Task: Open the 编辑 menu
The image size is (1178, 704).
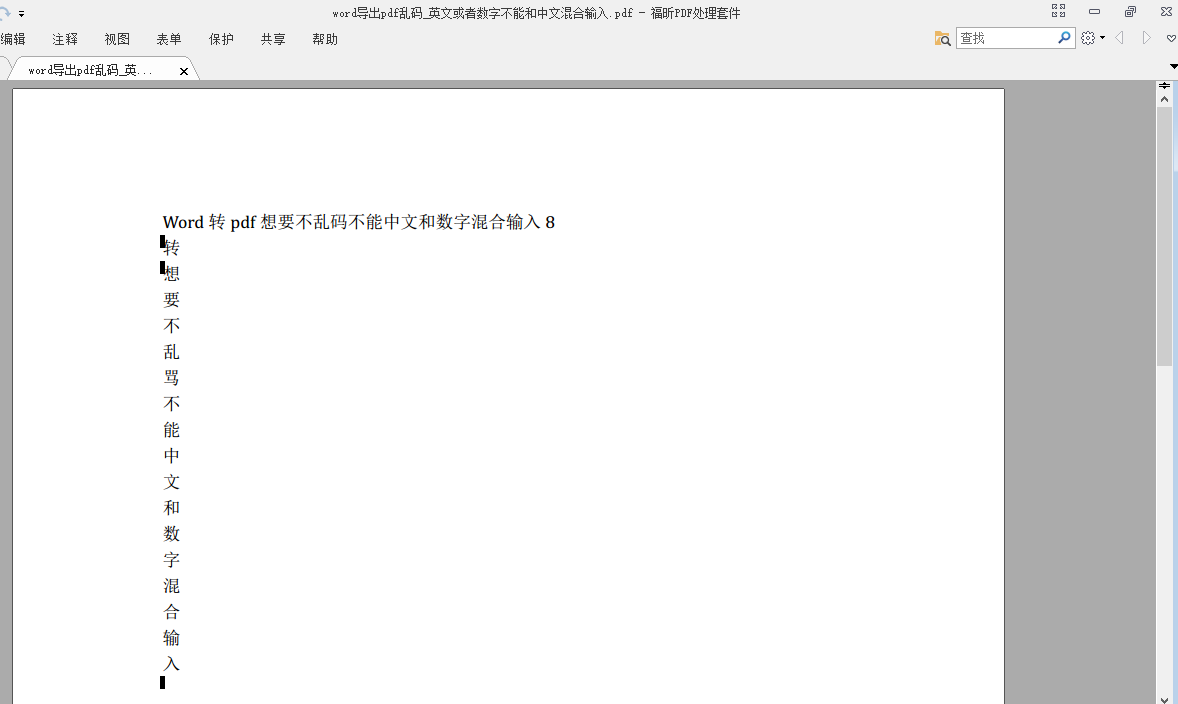Action: click(14, 39)
